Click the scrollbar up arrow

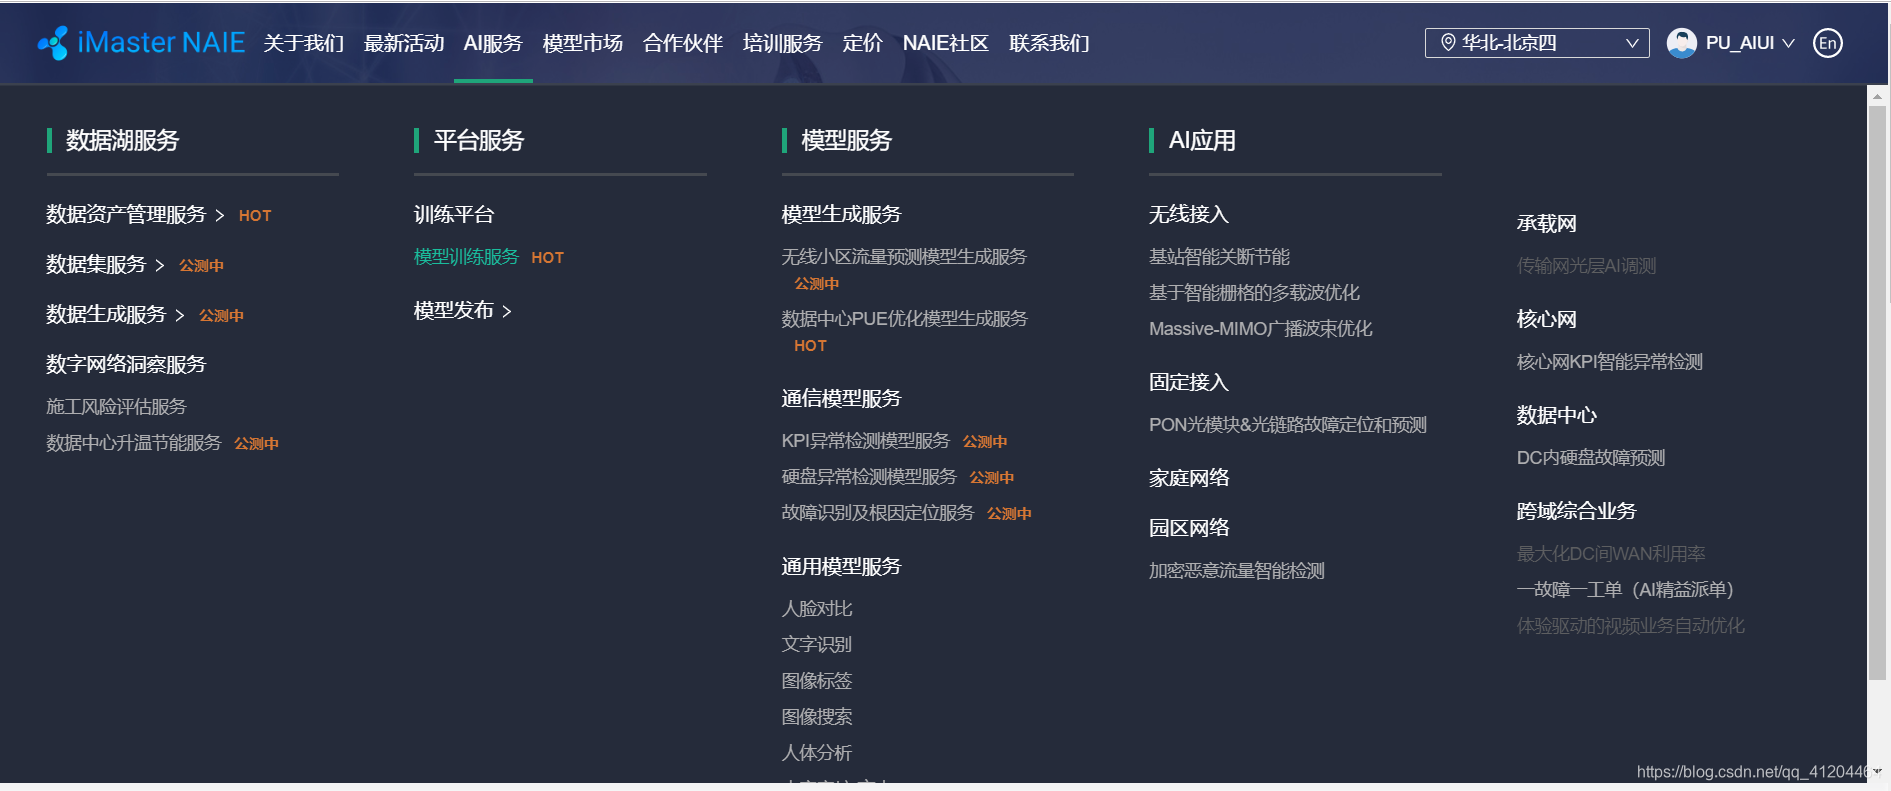[x=1877, y=96]
